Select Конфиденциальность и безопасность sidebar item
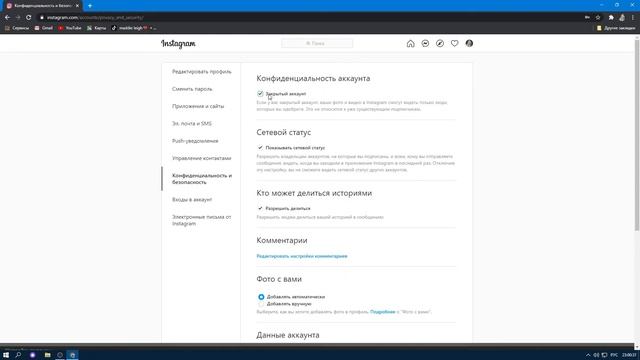This screenshot has width=640, height=360. [x=202, y=179]
